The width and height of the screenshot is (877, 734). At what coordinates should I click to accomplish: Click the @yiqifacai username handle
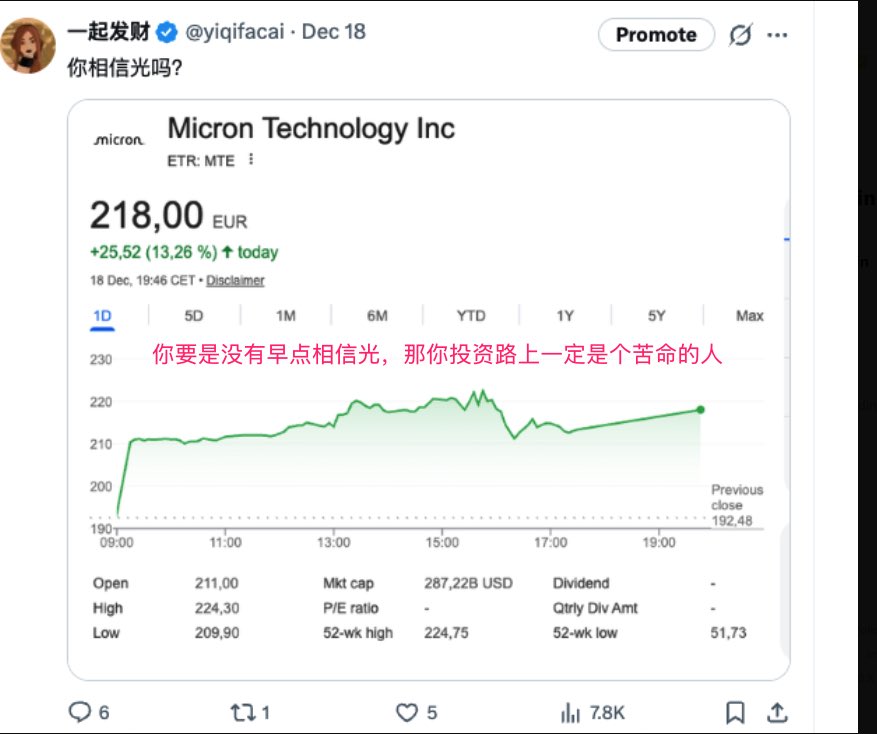[x=236, y=32]
